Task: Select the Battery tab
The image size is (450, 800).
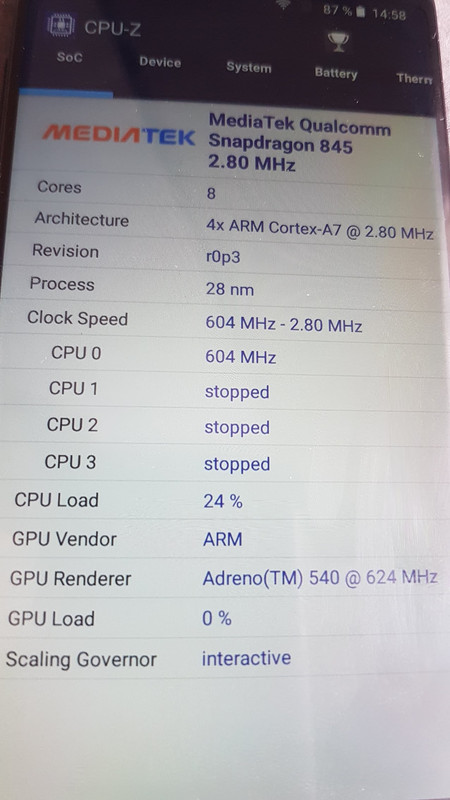Action: click(336, 73)
